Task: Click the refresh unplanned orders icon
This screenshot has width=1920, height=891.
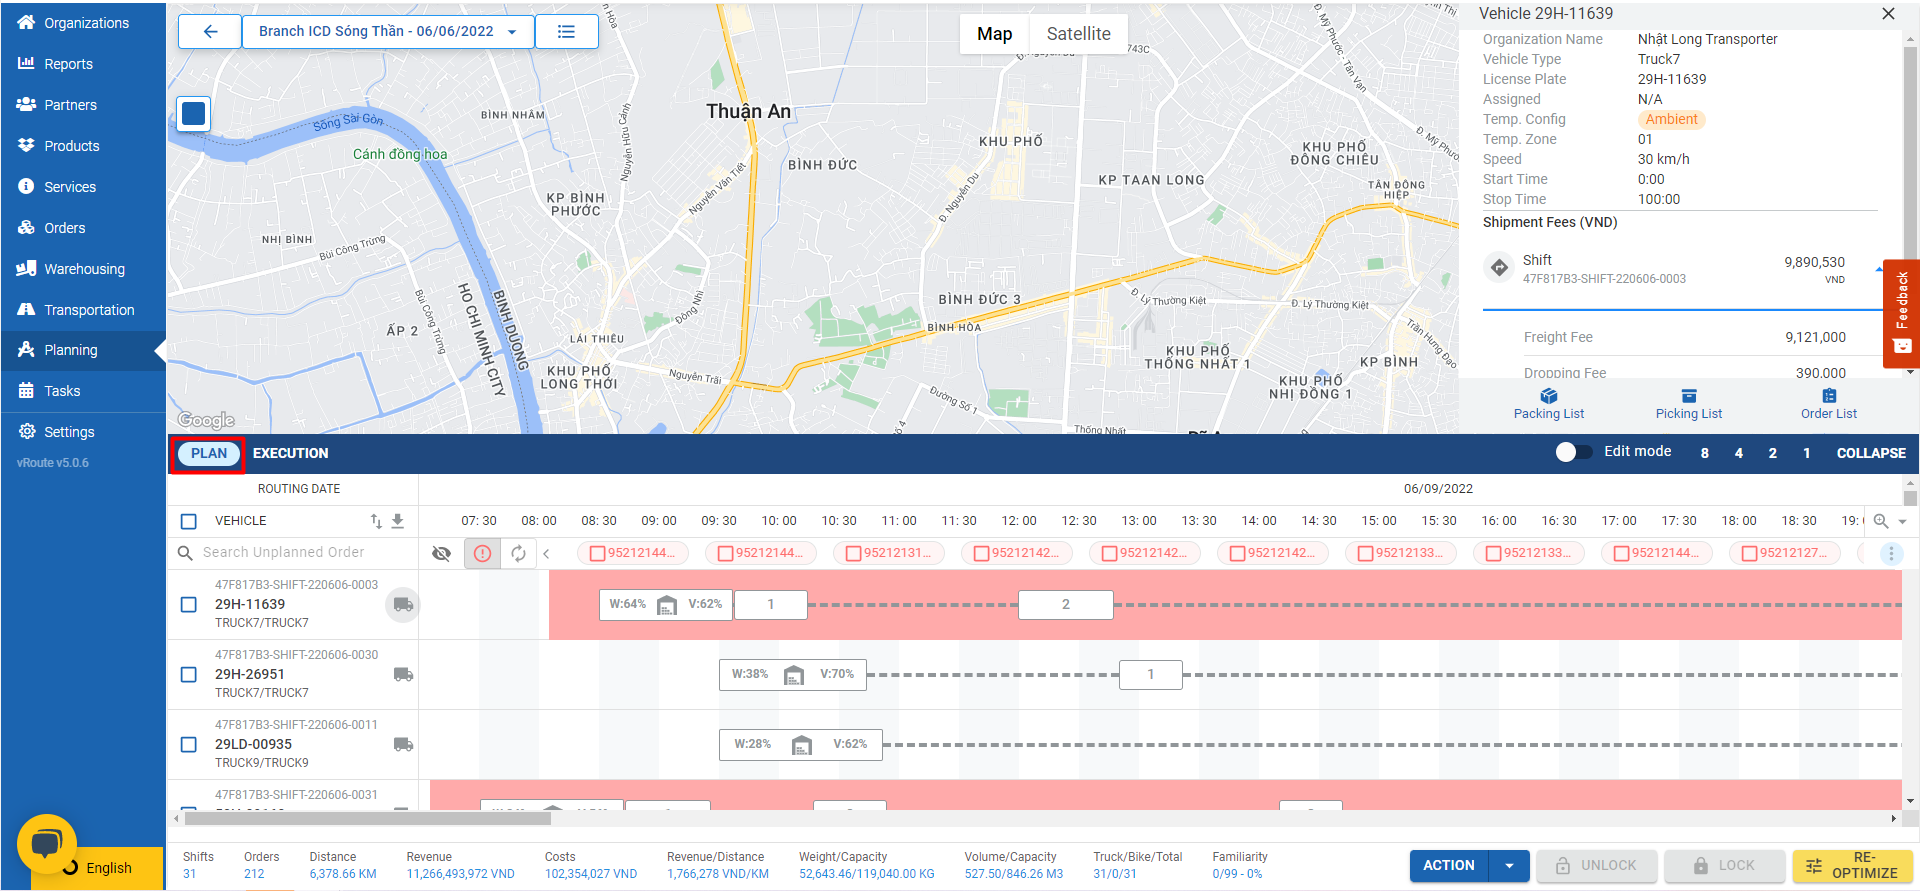Action: tap(518, 553)
